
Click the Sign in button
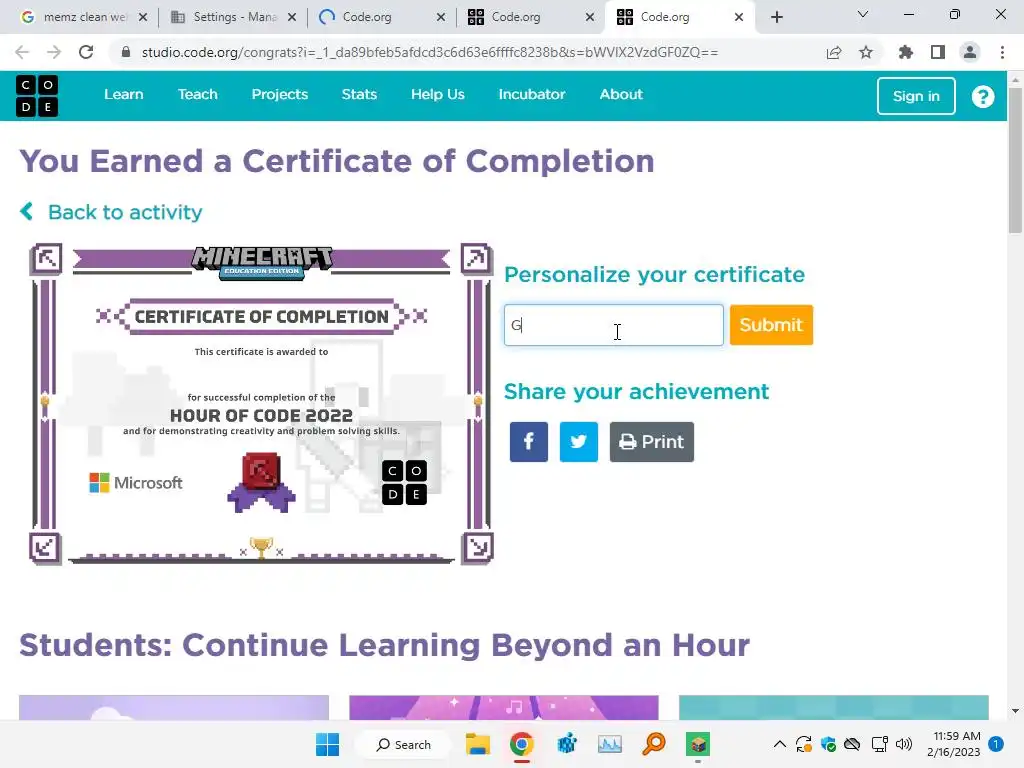916,96
